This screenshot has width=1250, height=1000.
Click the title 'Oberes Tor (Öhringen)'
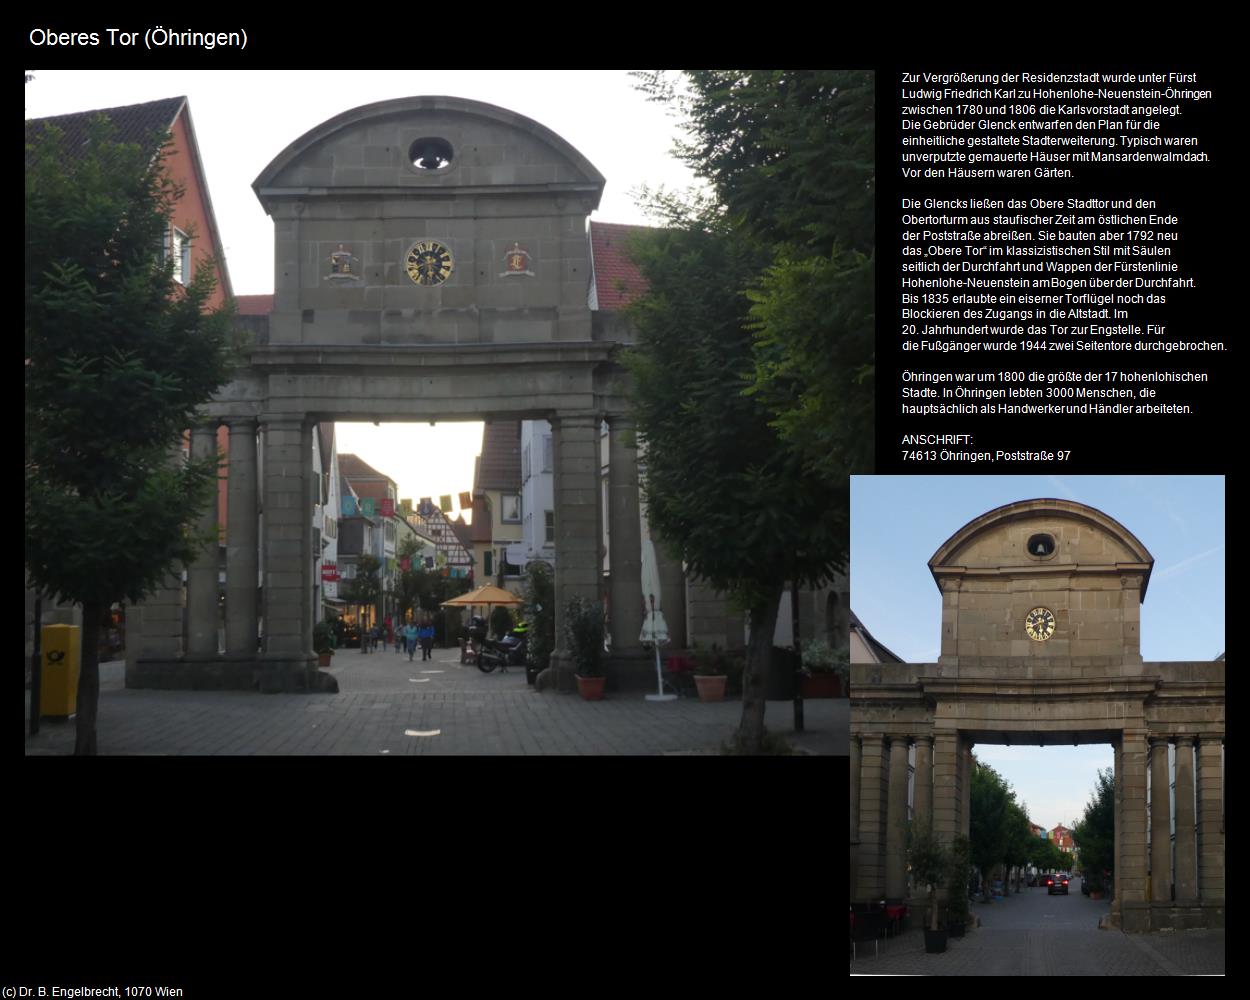[138, 38]
